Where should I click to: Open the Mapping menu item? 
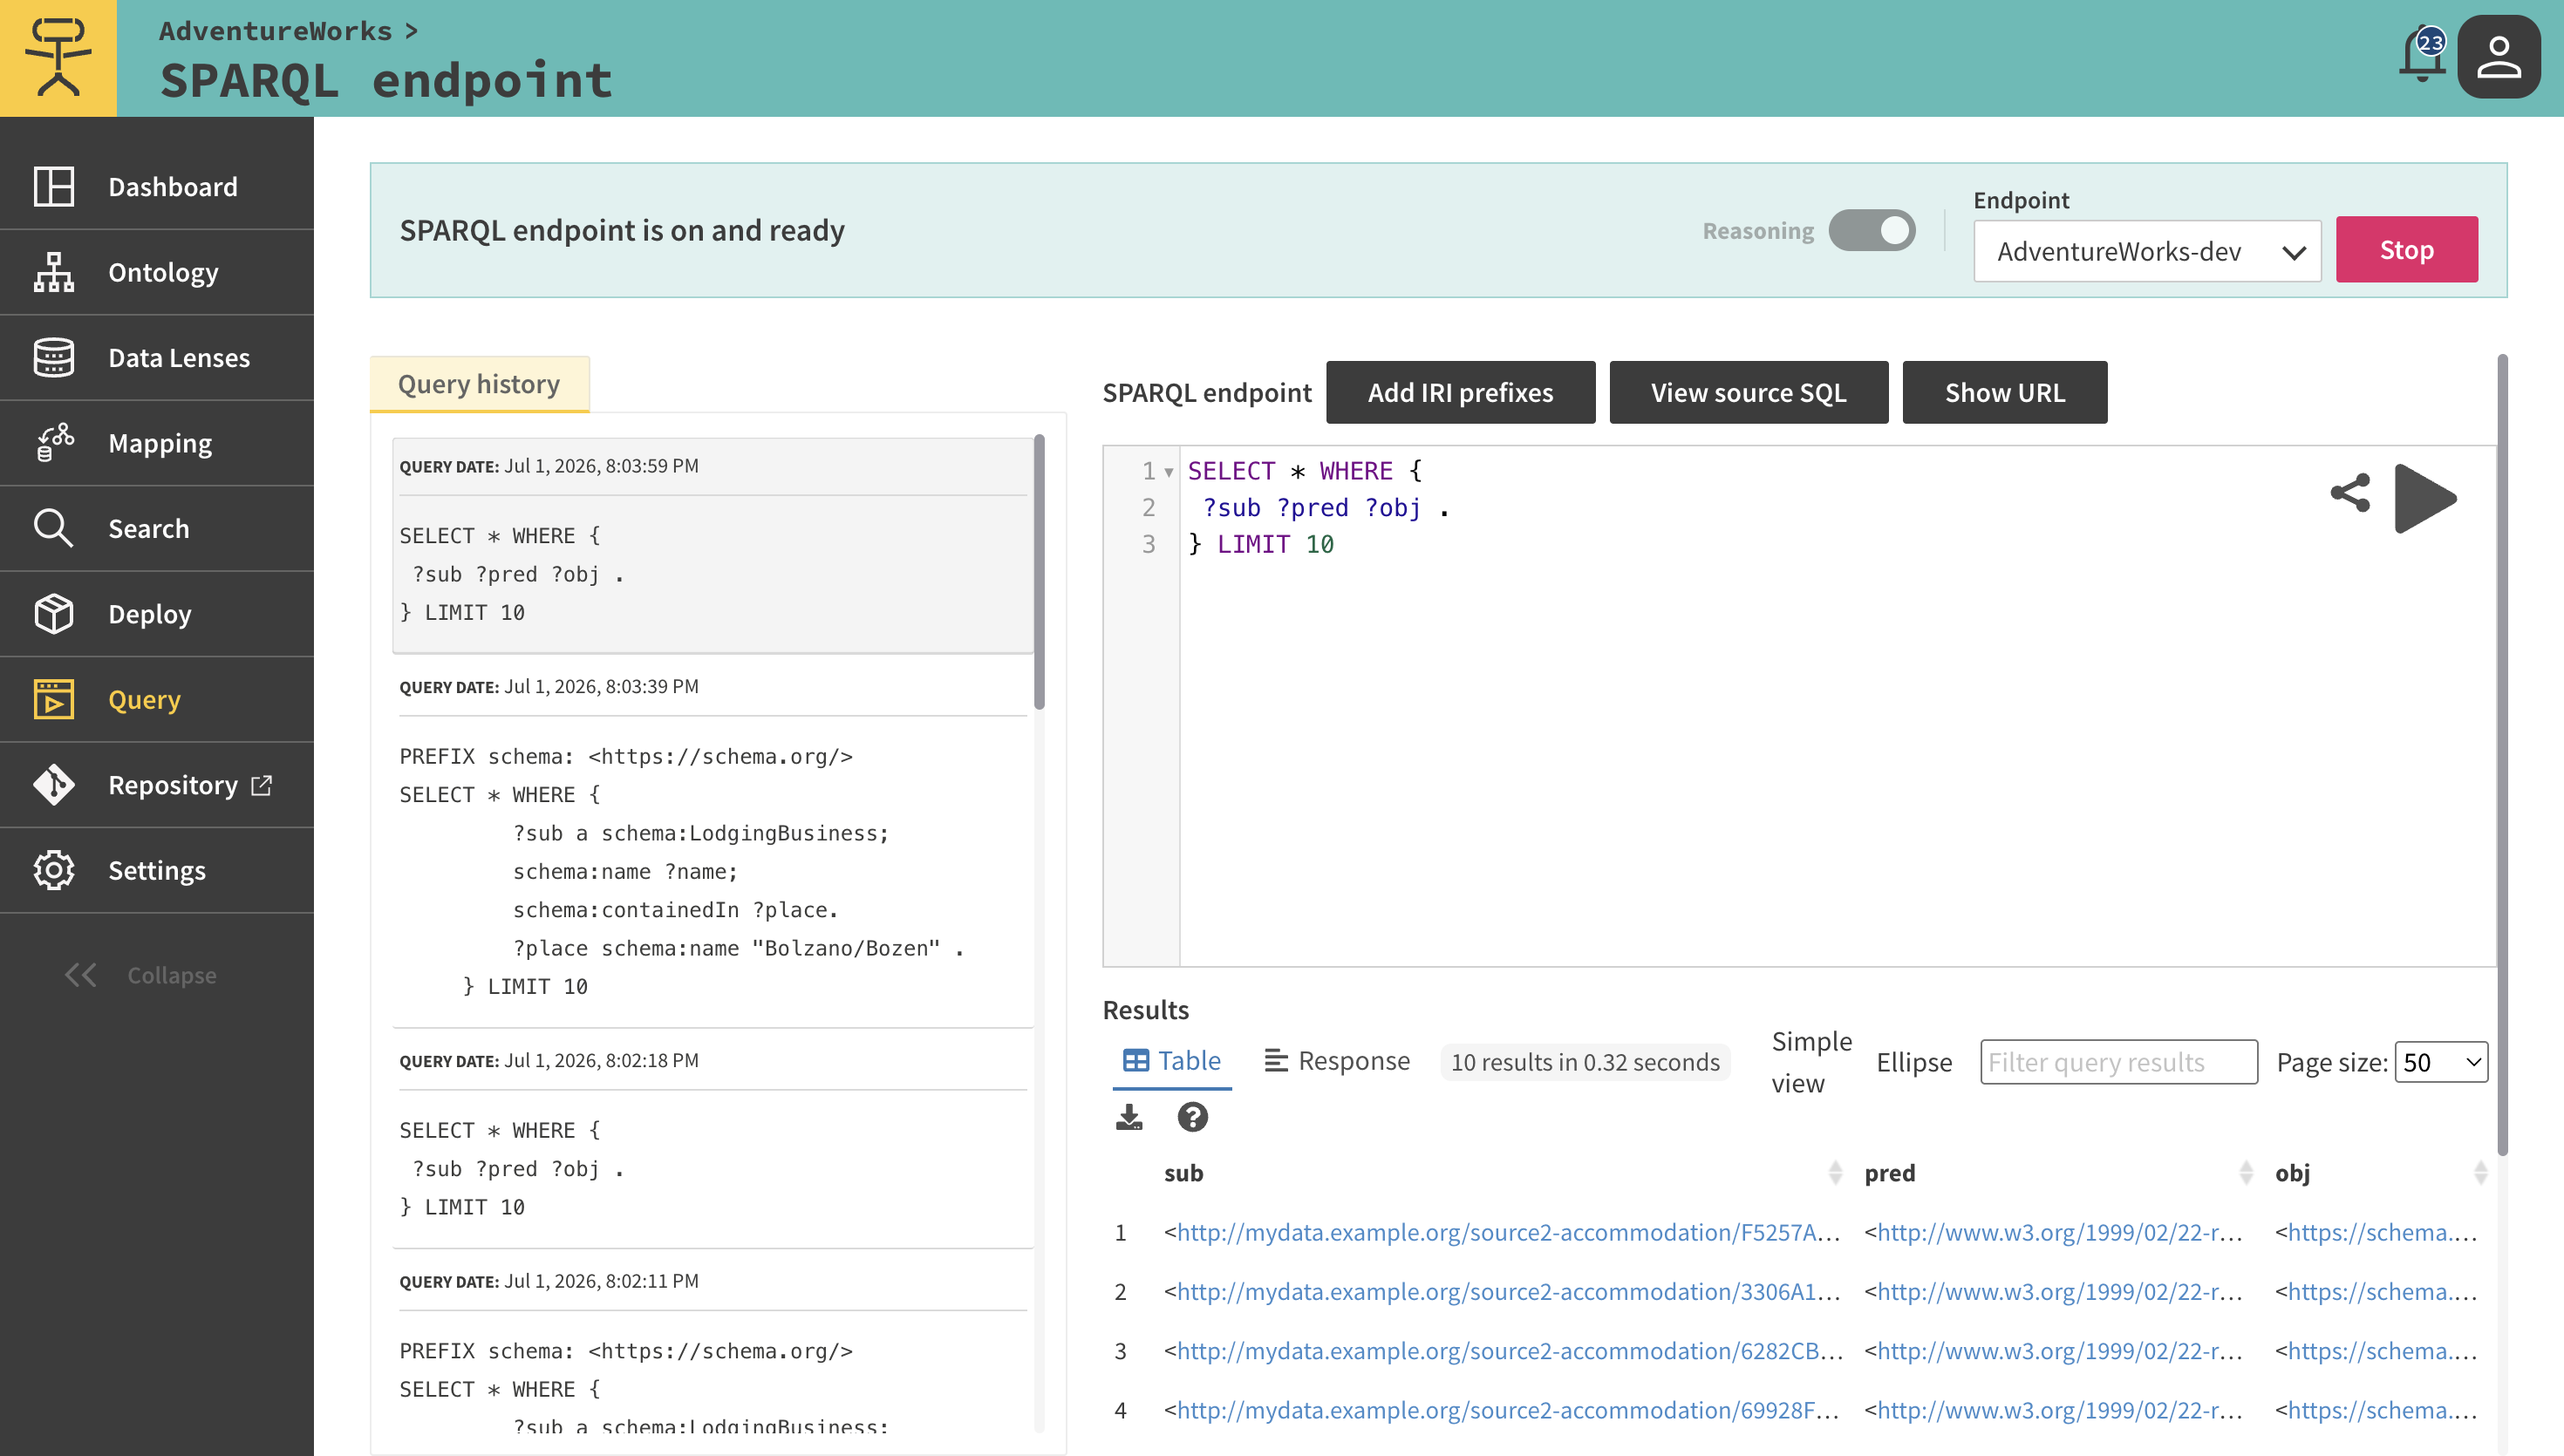point(157,443)
